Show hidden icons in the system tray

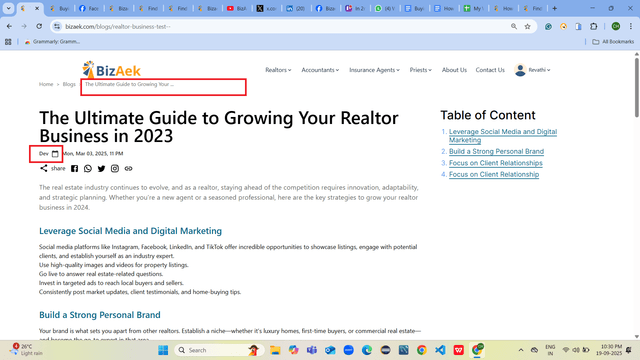[521, 350]
